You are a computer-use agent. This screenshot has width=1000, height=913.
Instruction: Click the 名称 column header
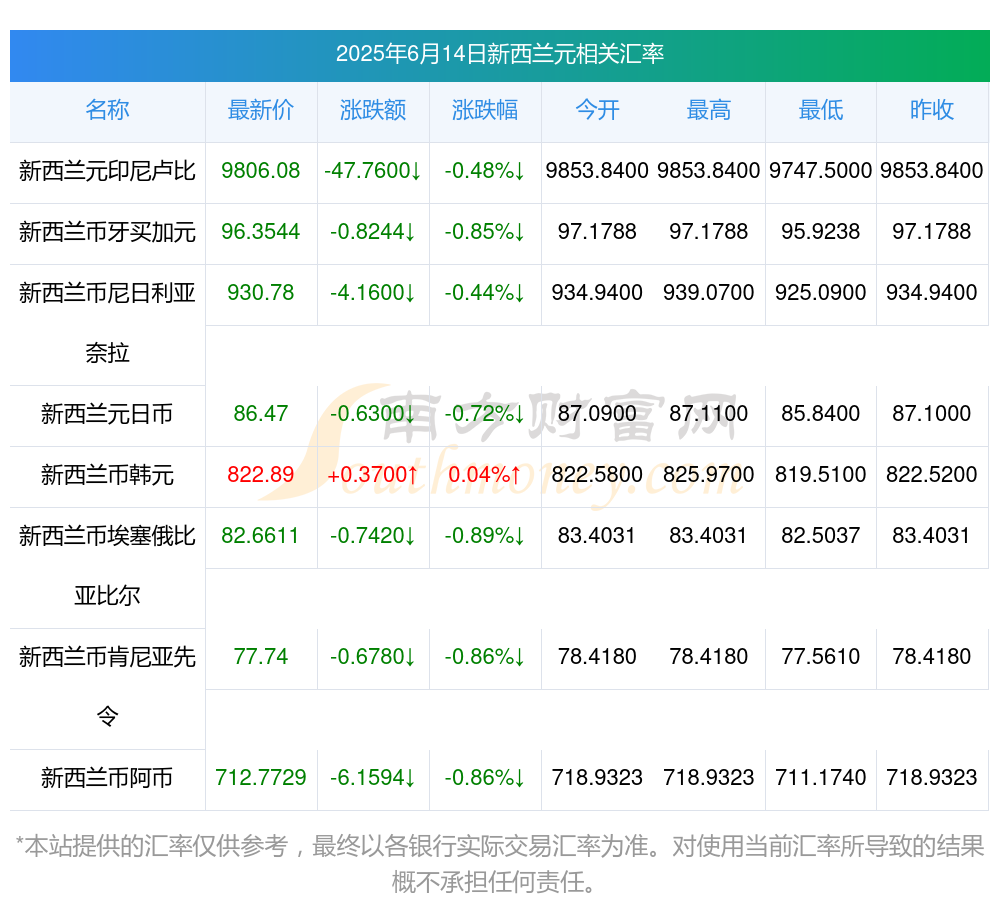click(x=107, y=110)
